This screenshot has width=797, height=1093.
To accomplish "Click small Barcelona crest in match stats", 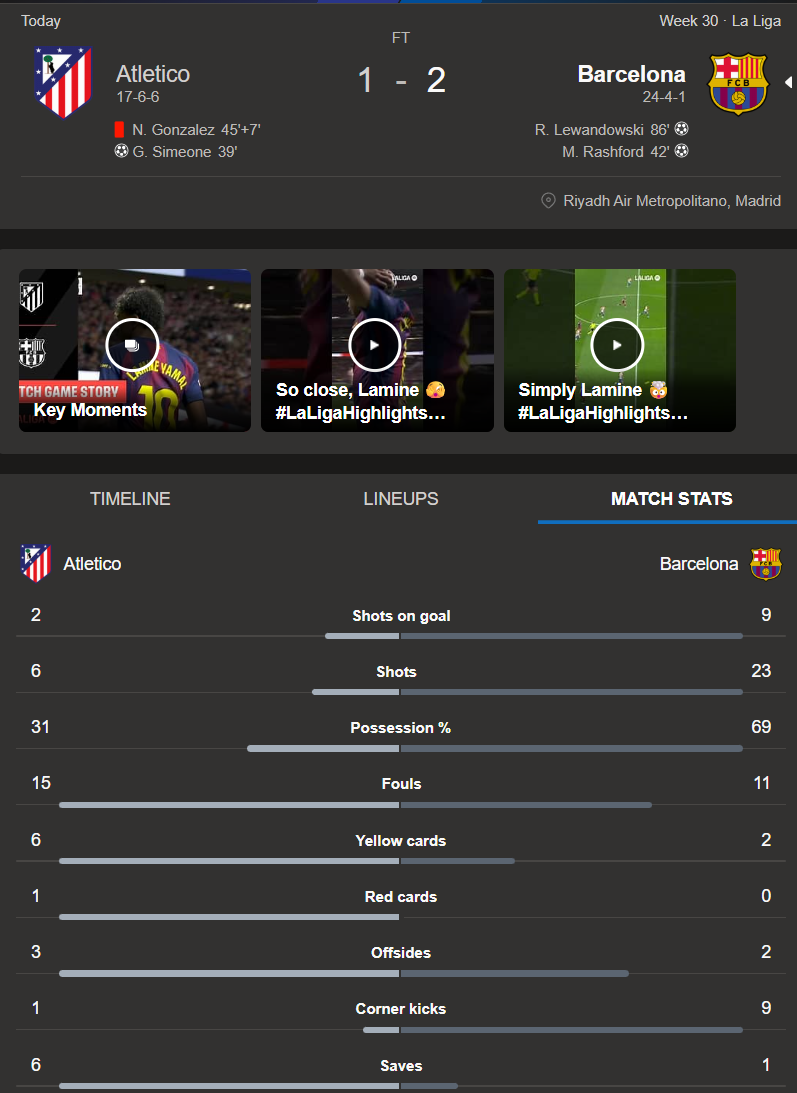I will (765, 563).
